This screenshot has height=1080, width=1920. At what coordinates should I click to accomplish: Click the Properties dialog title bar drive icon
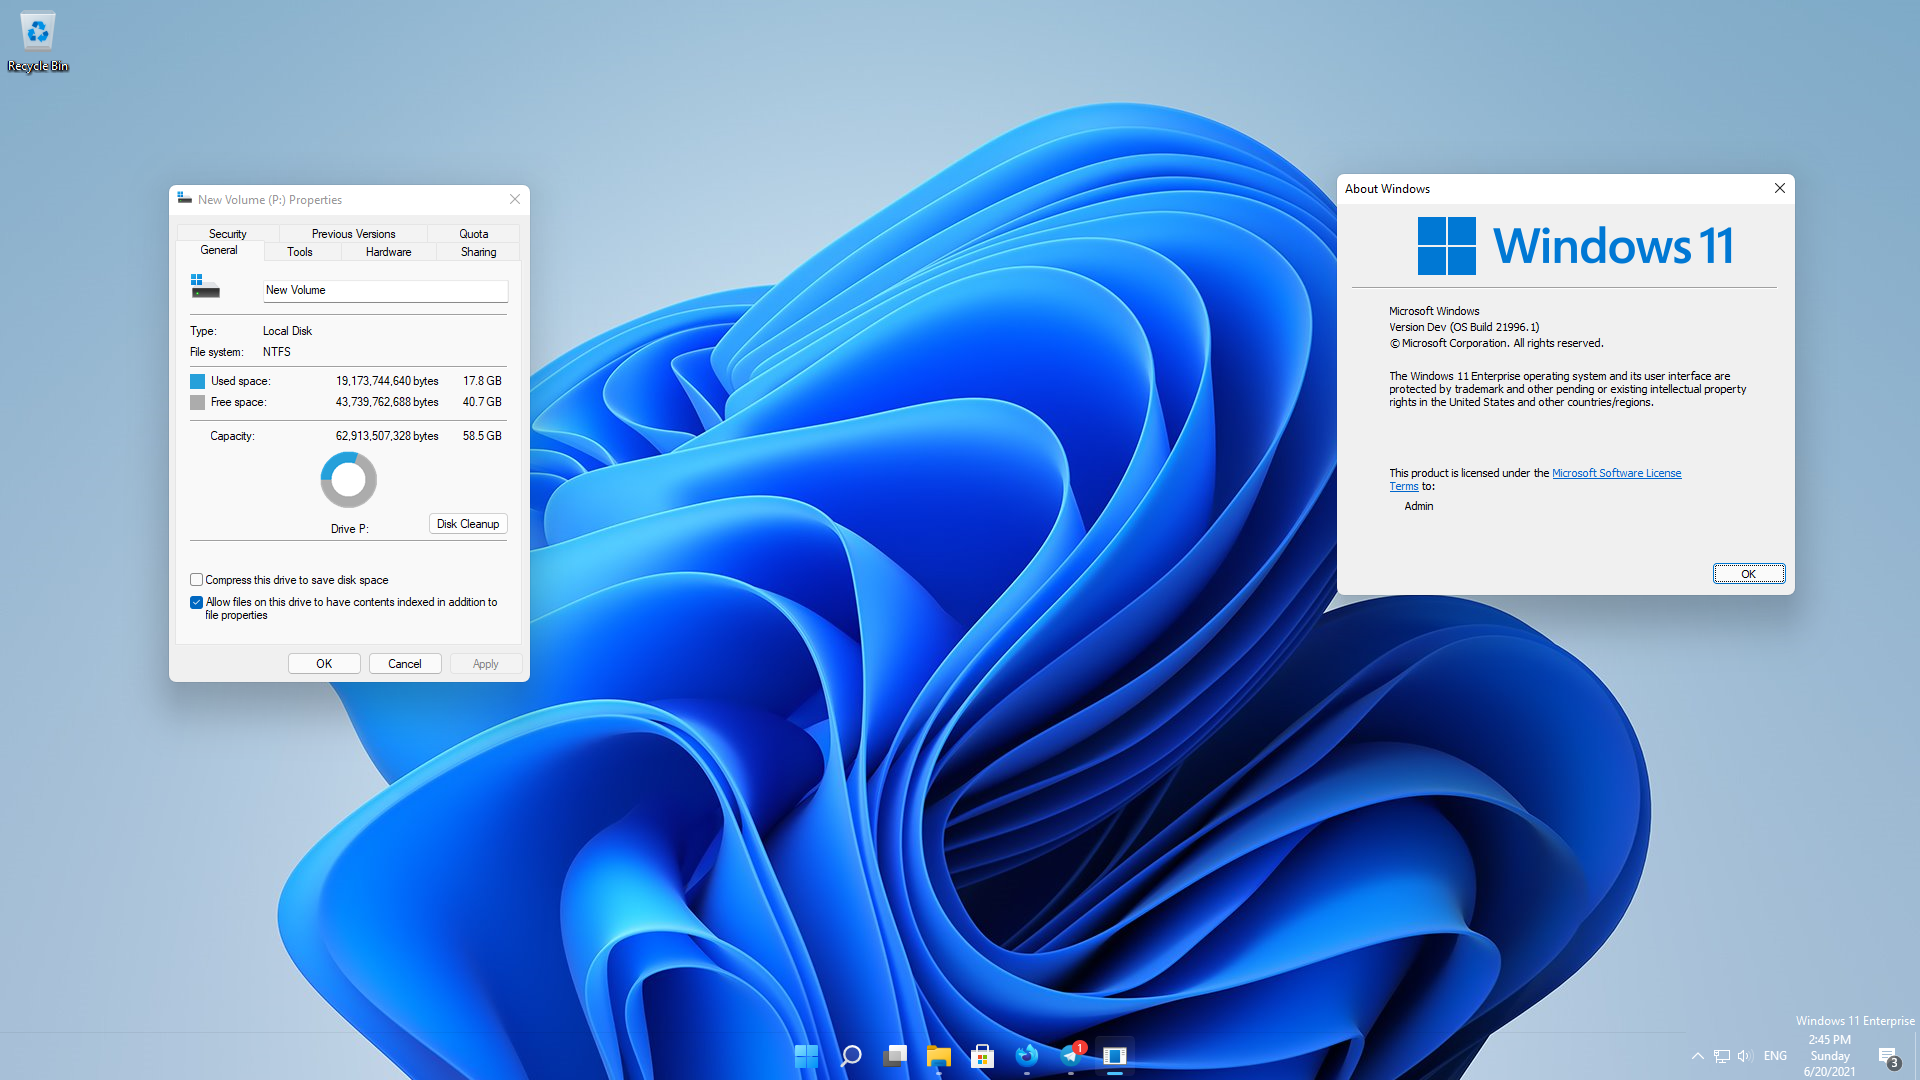[185, 199]
